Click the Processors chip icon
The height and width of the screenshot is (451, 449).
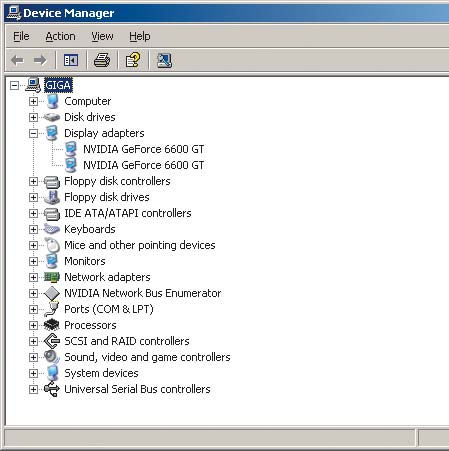point(52,325)
